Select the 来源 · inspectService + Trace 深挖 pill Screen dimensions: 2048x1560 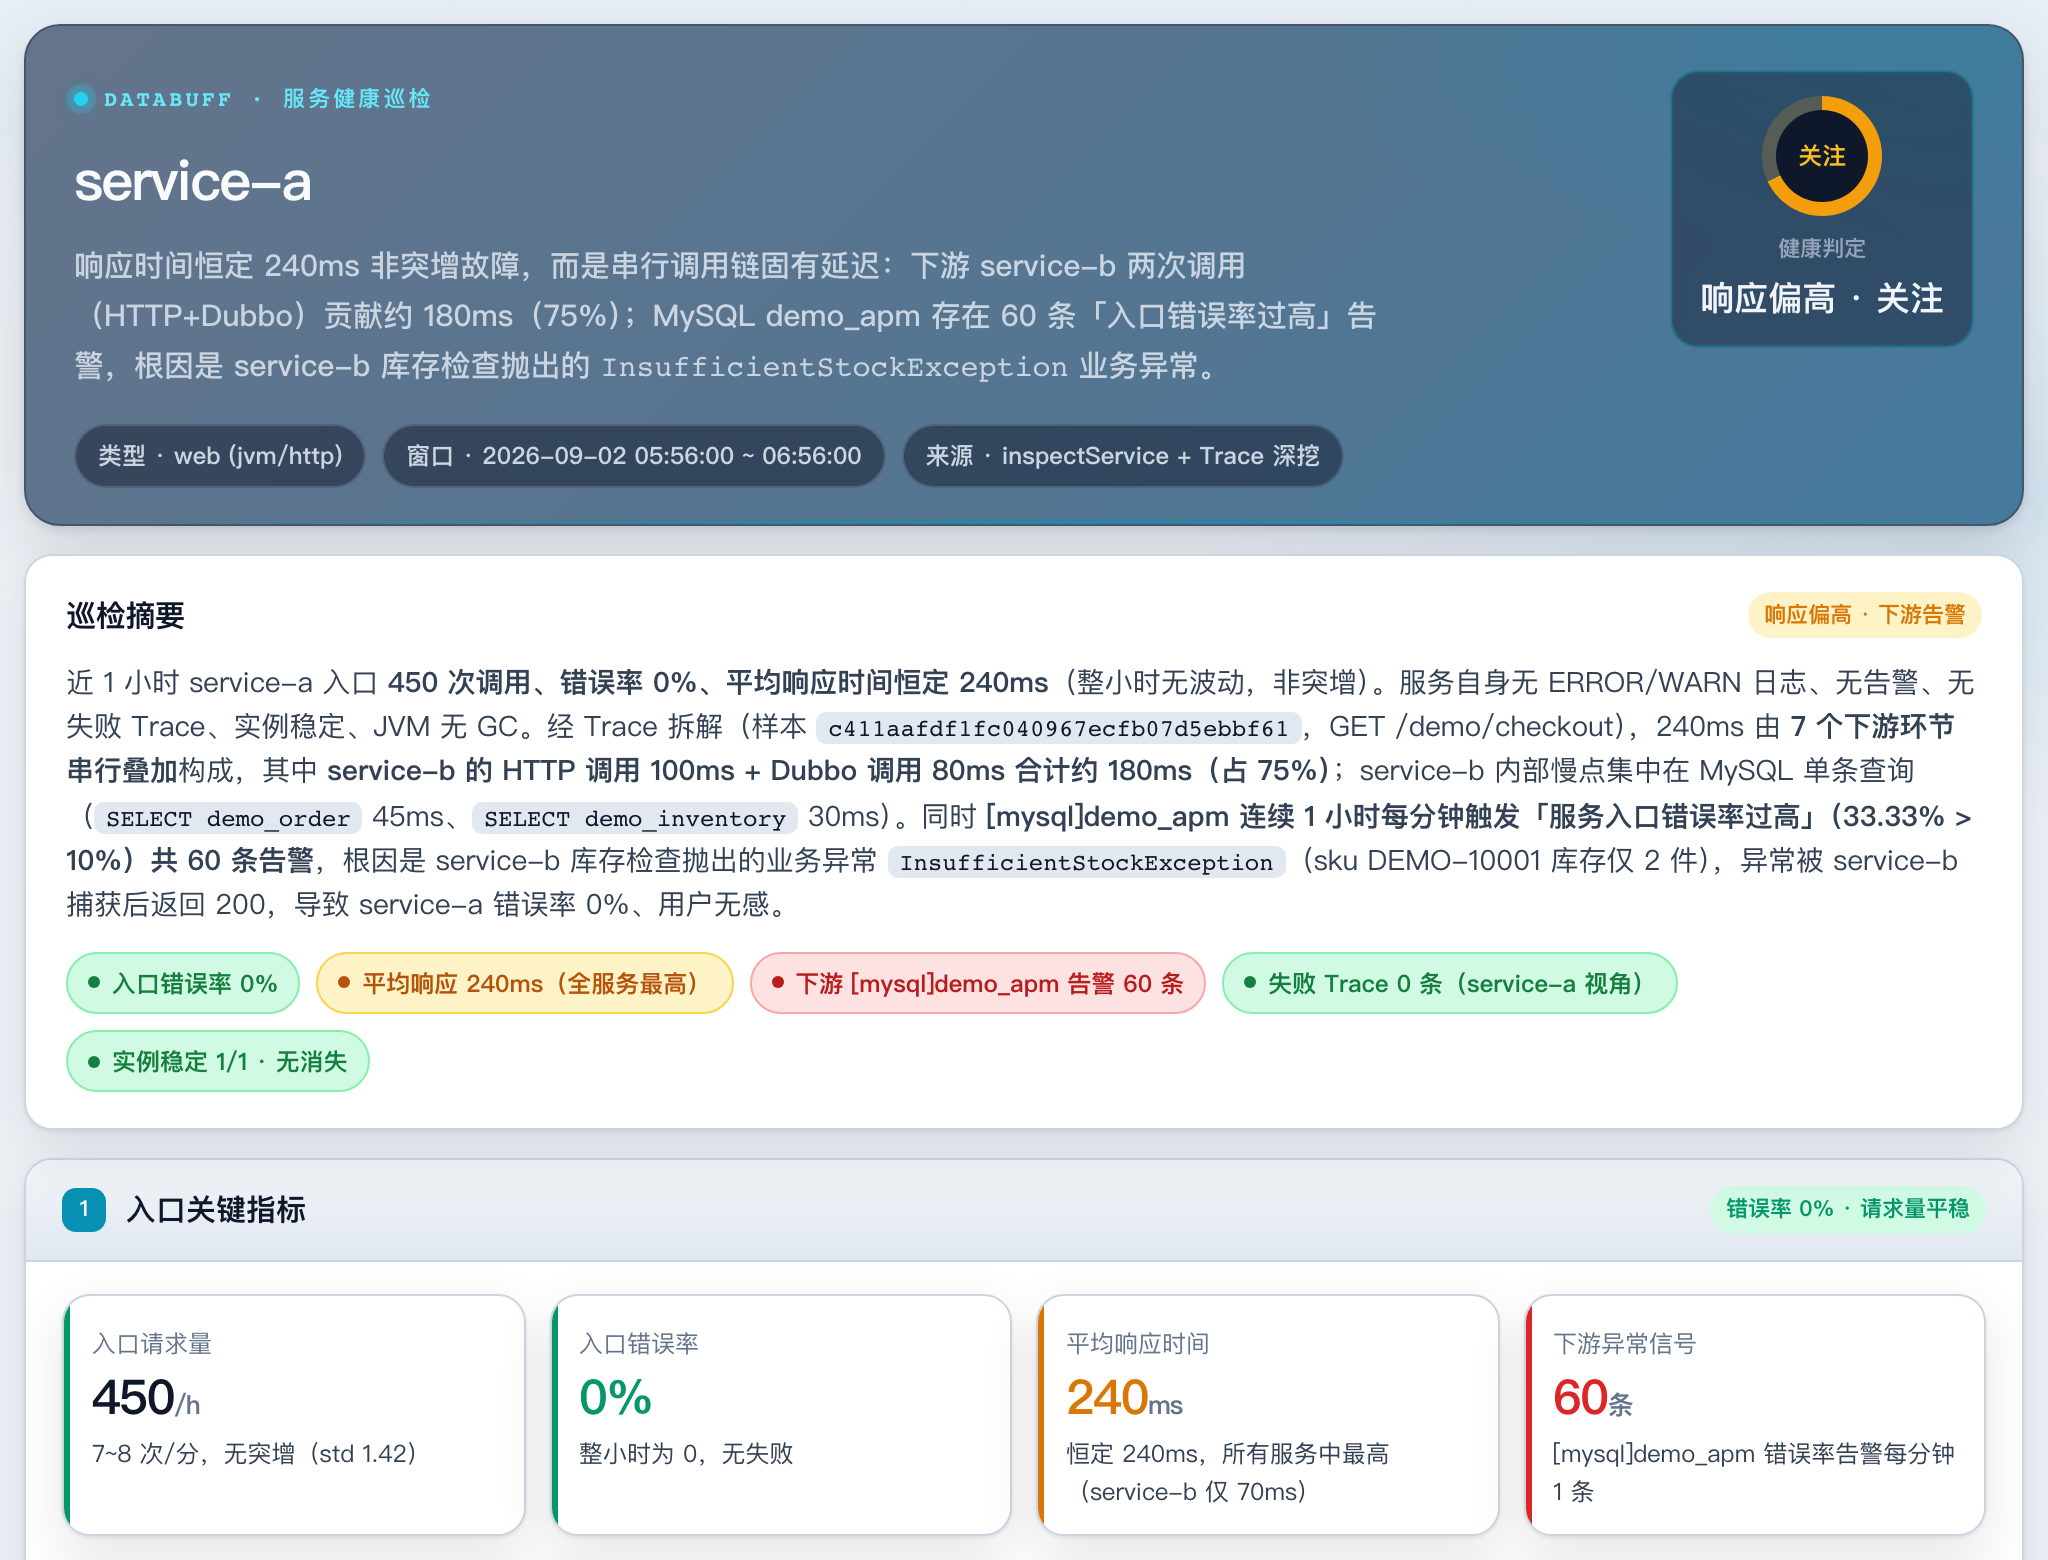1122,456
